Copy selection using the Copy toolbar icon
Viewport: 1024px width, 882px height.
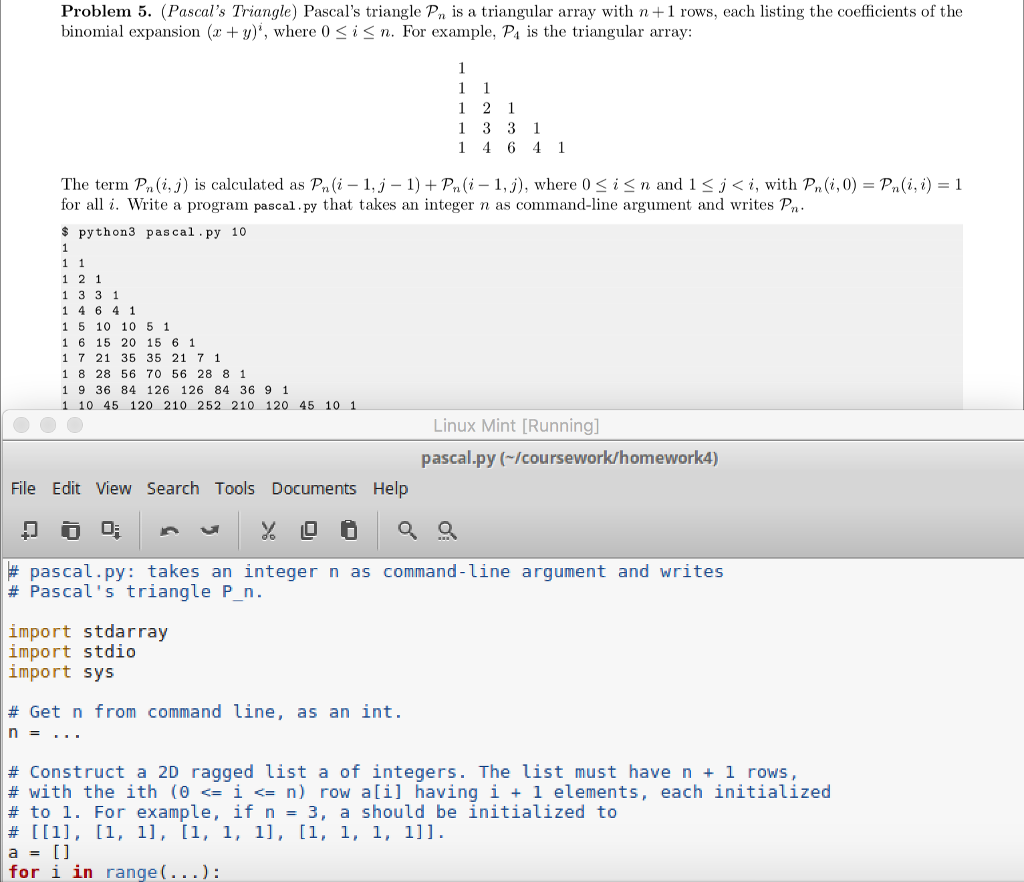click(308, 530)
